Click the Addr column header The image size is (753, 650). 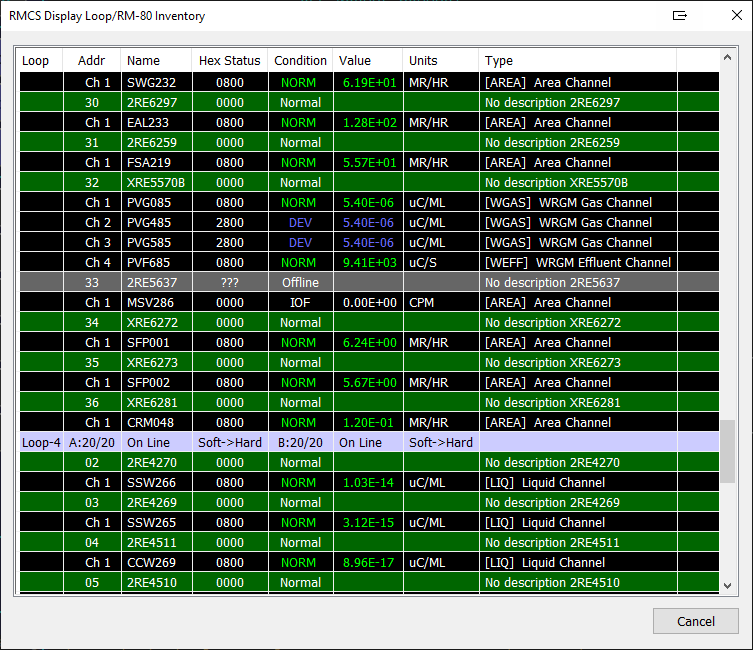(x=91, y=61)
